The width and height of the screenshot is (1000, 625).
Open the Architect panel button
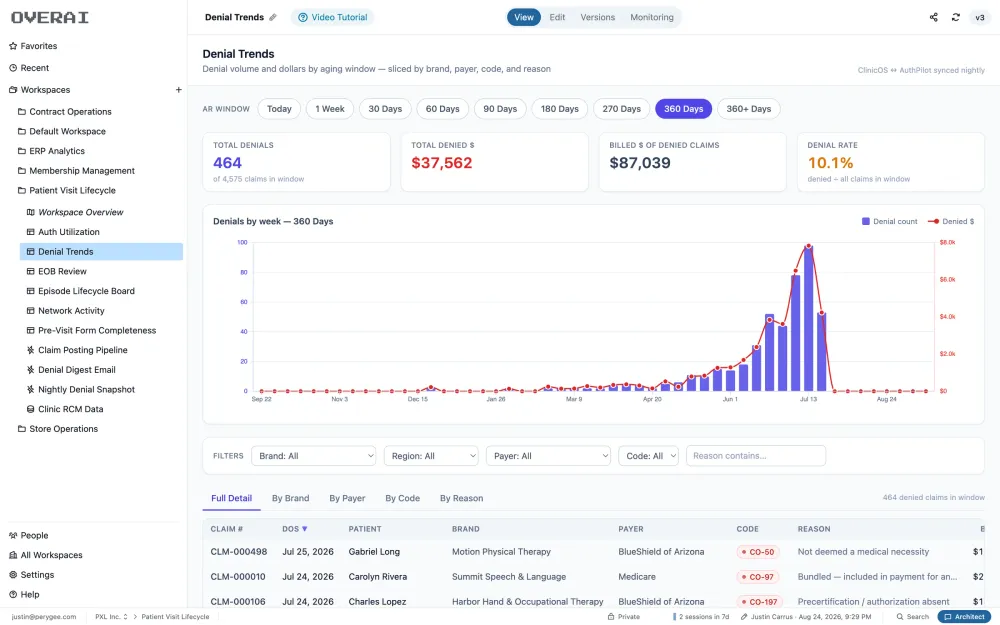964,617
